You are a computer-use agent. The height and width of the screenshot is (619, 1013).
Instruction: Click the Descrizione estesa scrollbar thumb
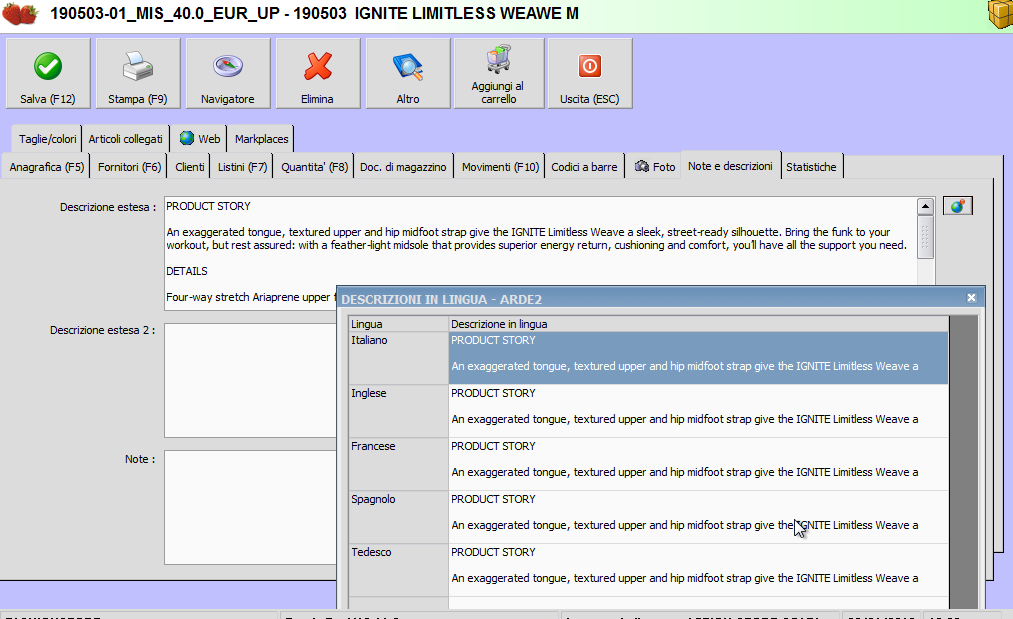click(925, 236)
